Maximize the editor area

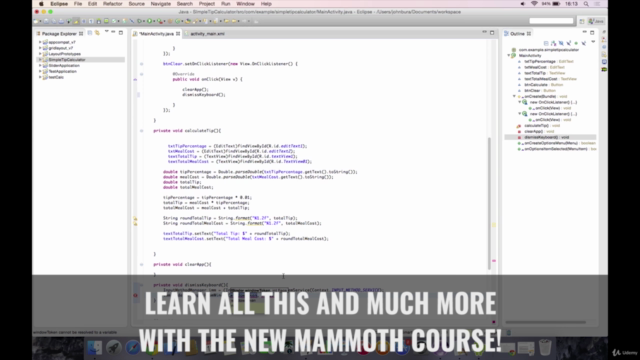pyautogui.click(x=492, y=33)
